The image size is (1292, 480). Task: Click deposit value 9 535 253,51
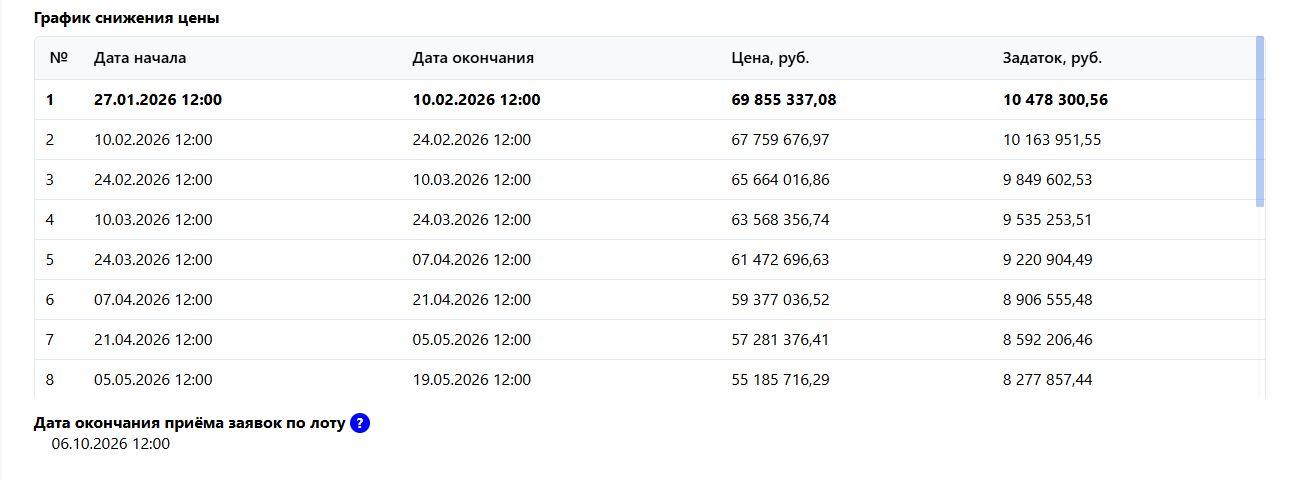(1047, 220)
